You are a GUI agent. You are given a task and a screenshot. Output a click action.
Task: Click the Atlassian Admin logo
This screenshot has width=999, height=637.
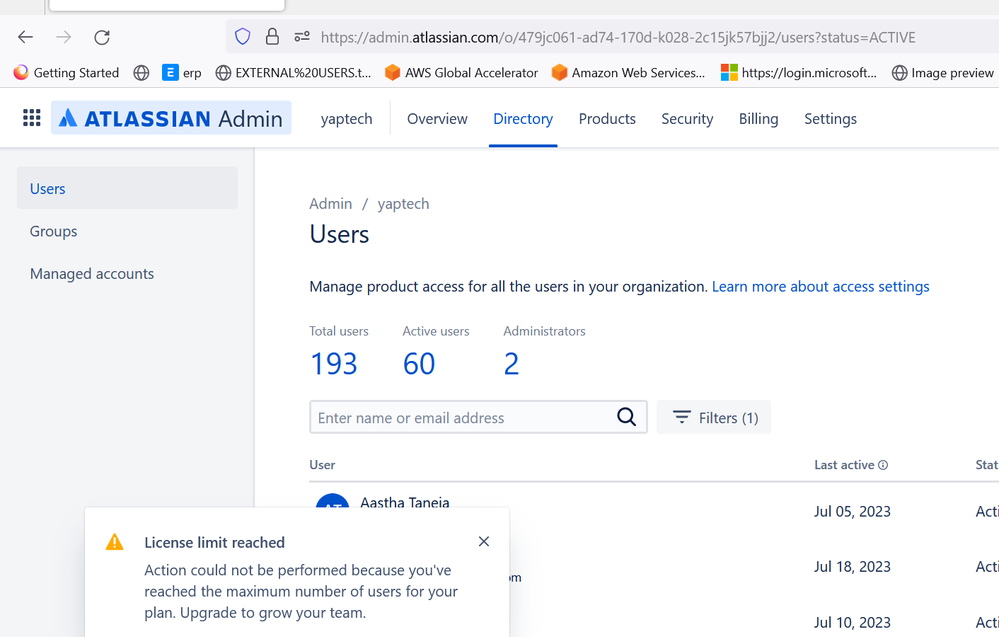(171, 118)
